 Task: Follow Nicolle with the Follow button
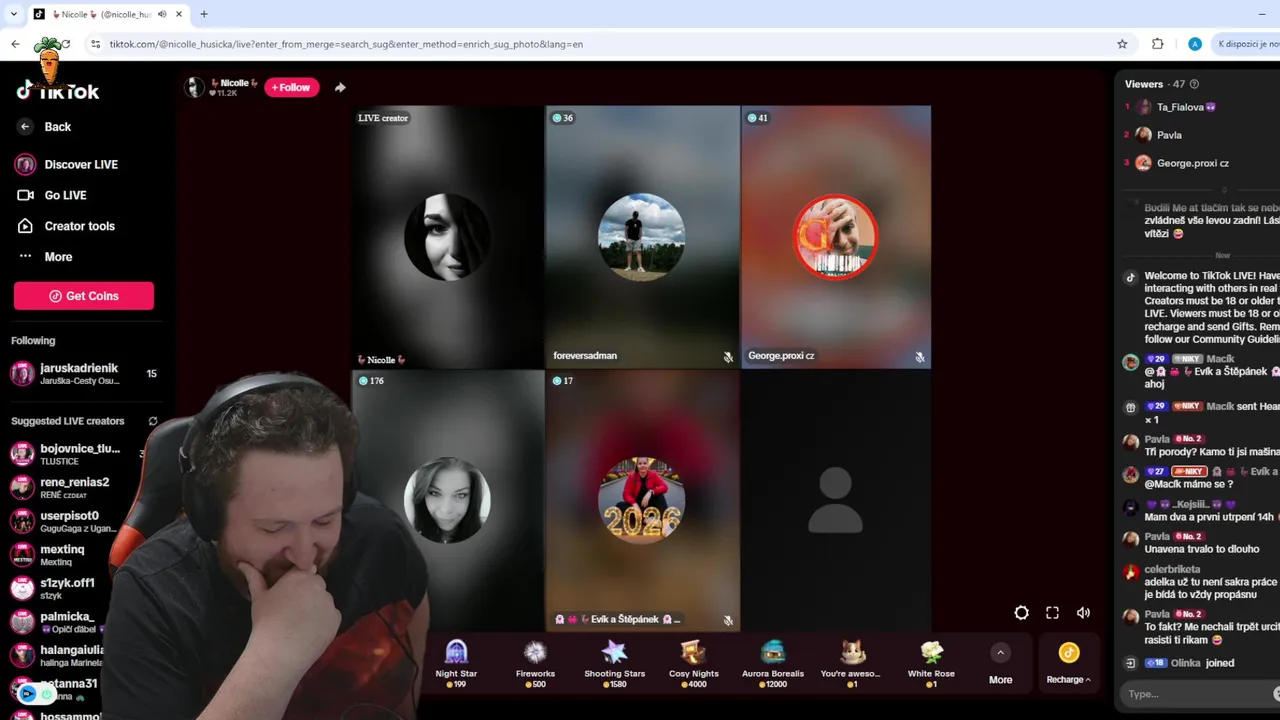point(291,87)
